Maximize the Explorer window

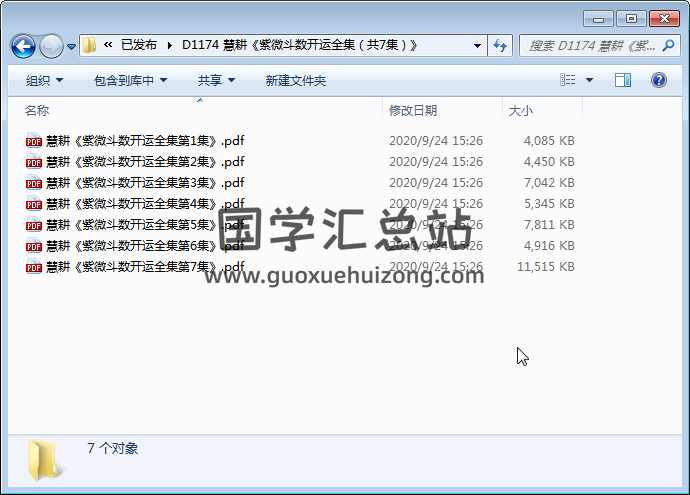pyautogui.click(x=631, y=18)
